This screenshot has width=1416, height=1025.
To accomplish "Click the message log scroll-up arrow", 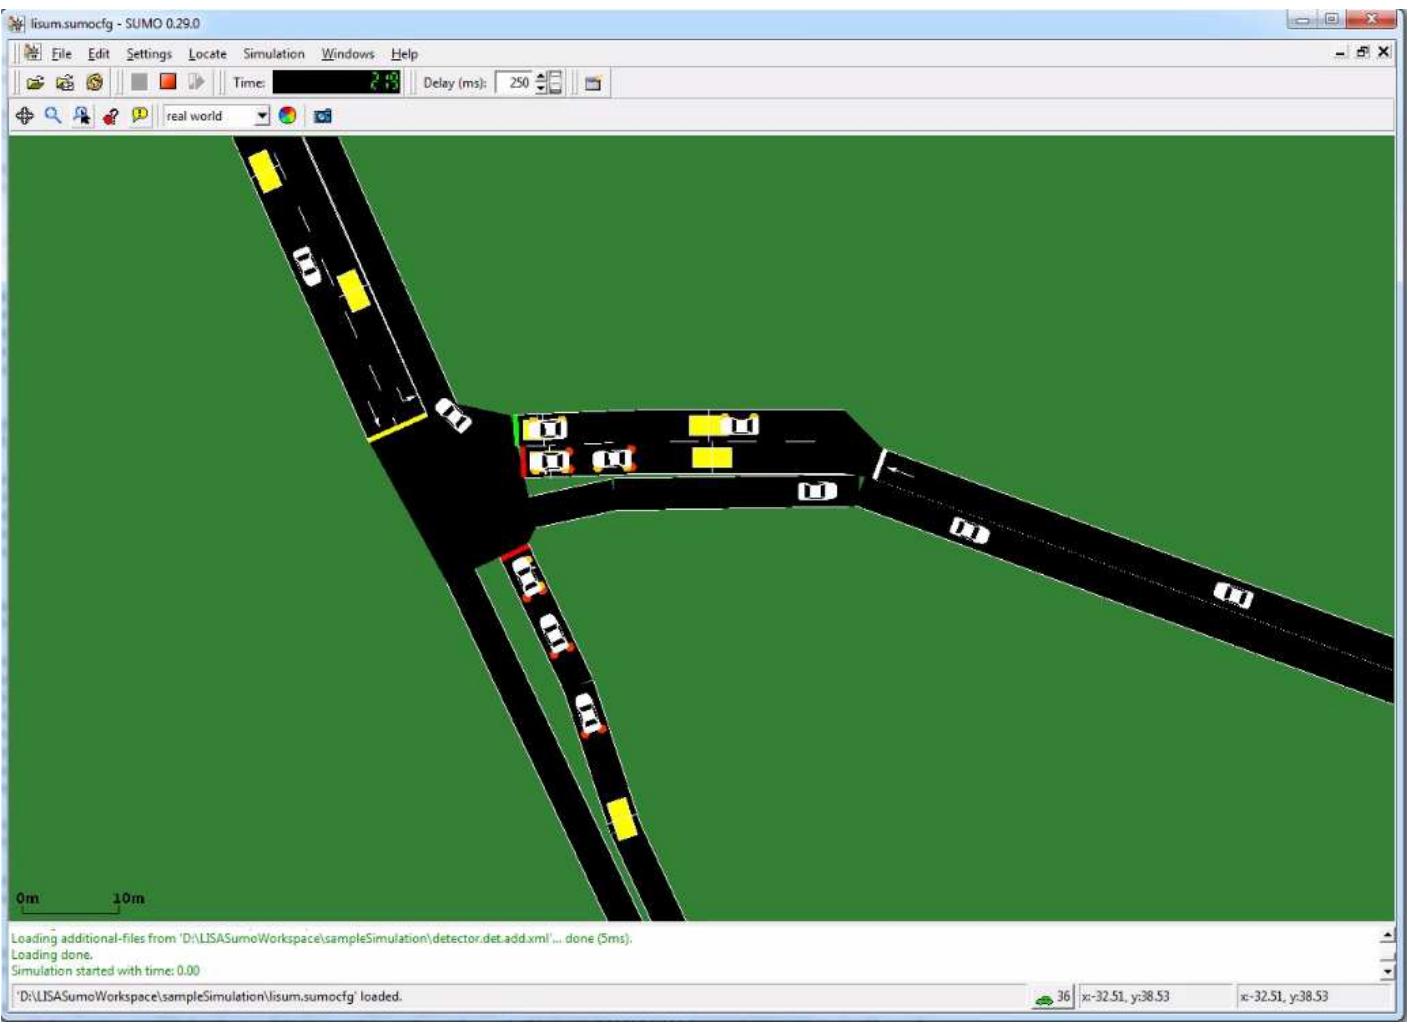I will (x=1387, y=937).
